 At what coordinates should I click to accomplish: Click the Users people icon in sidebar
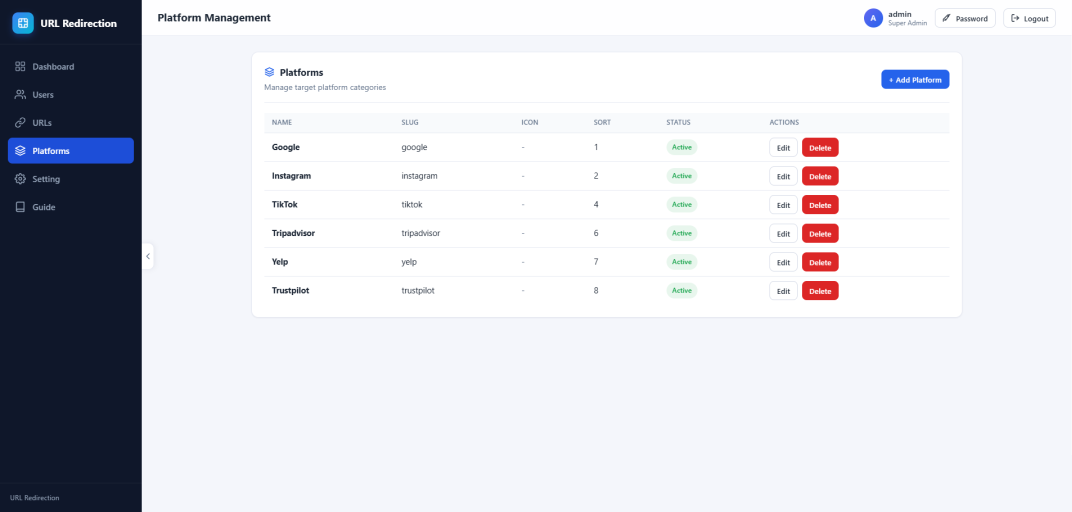[x=21, y=95]
